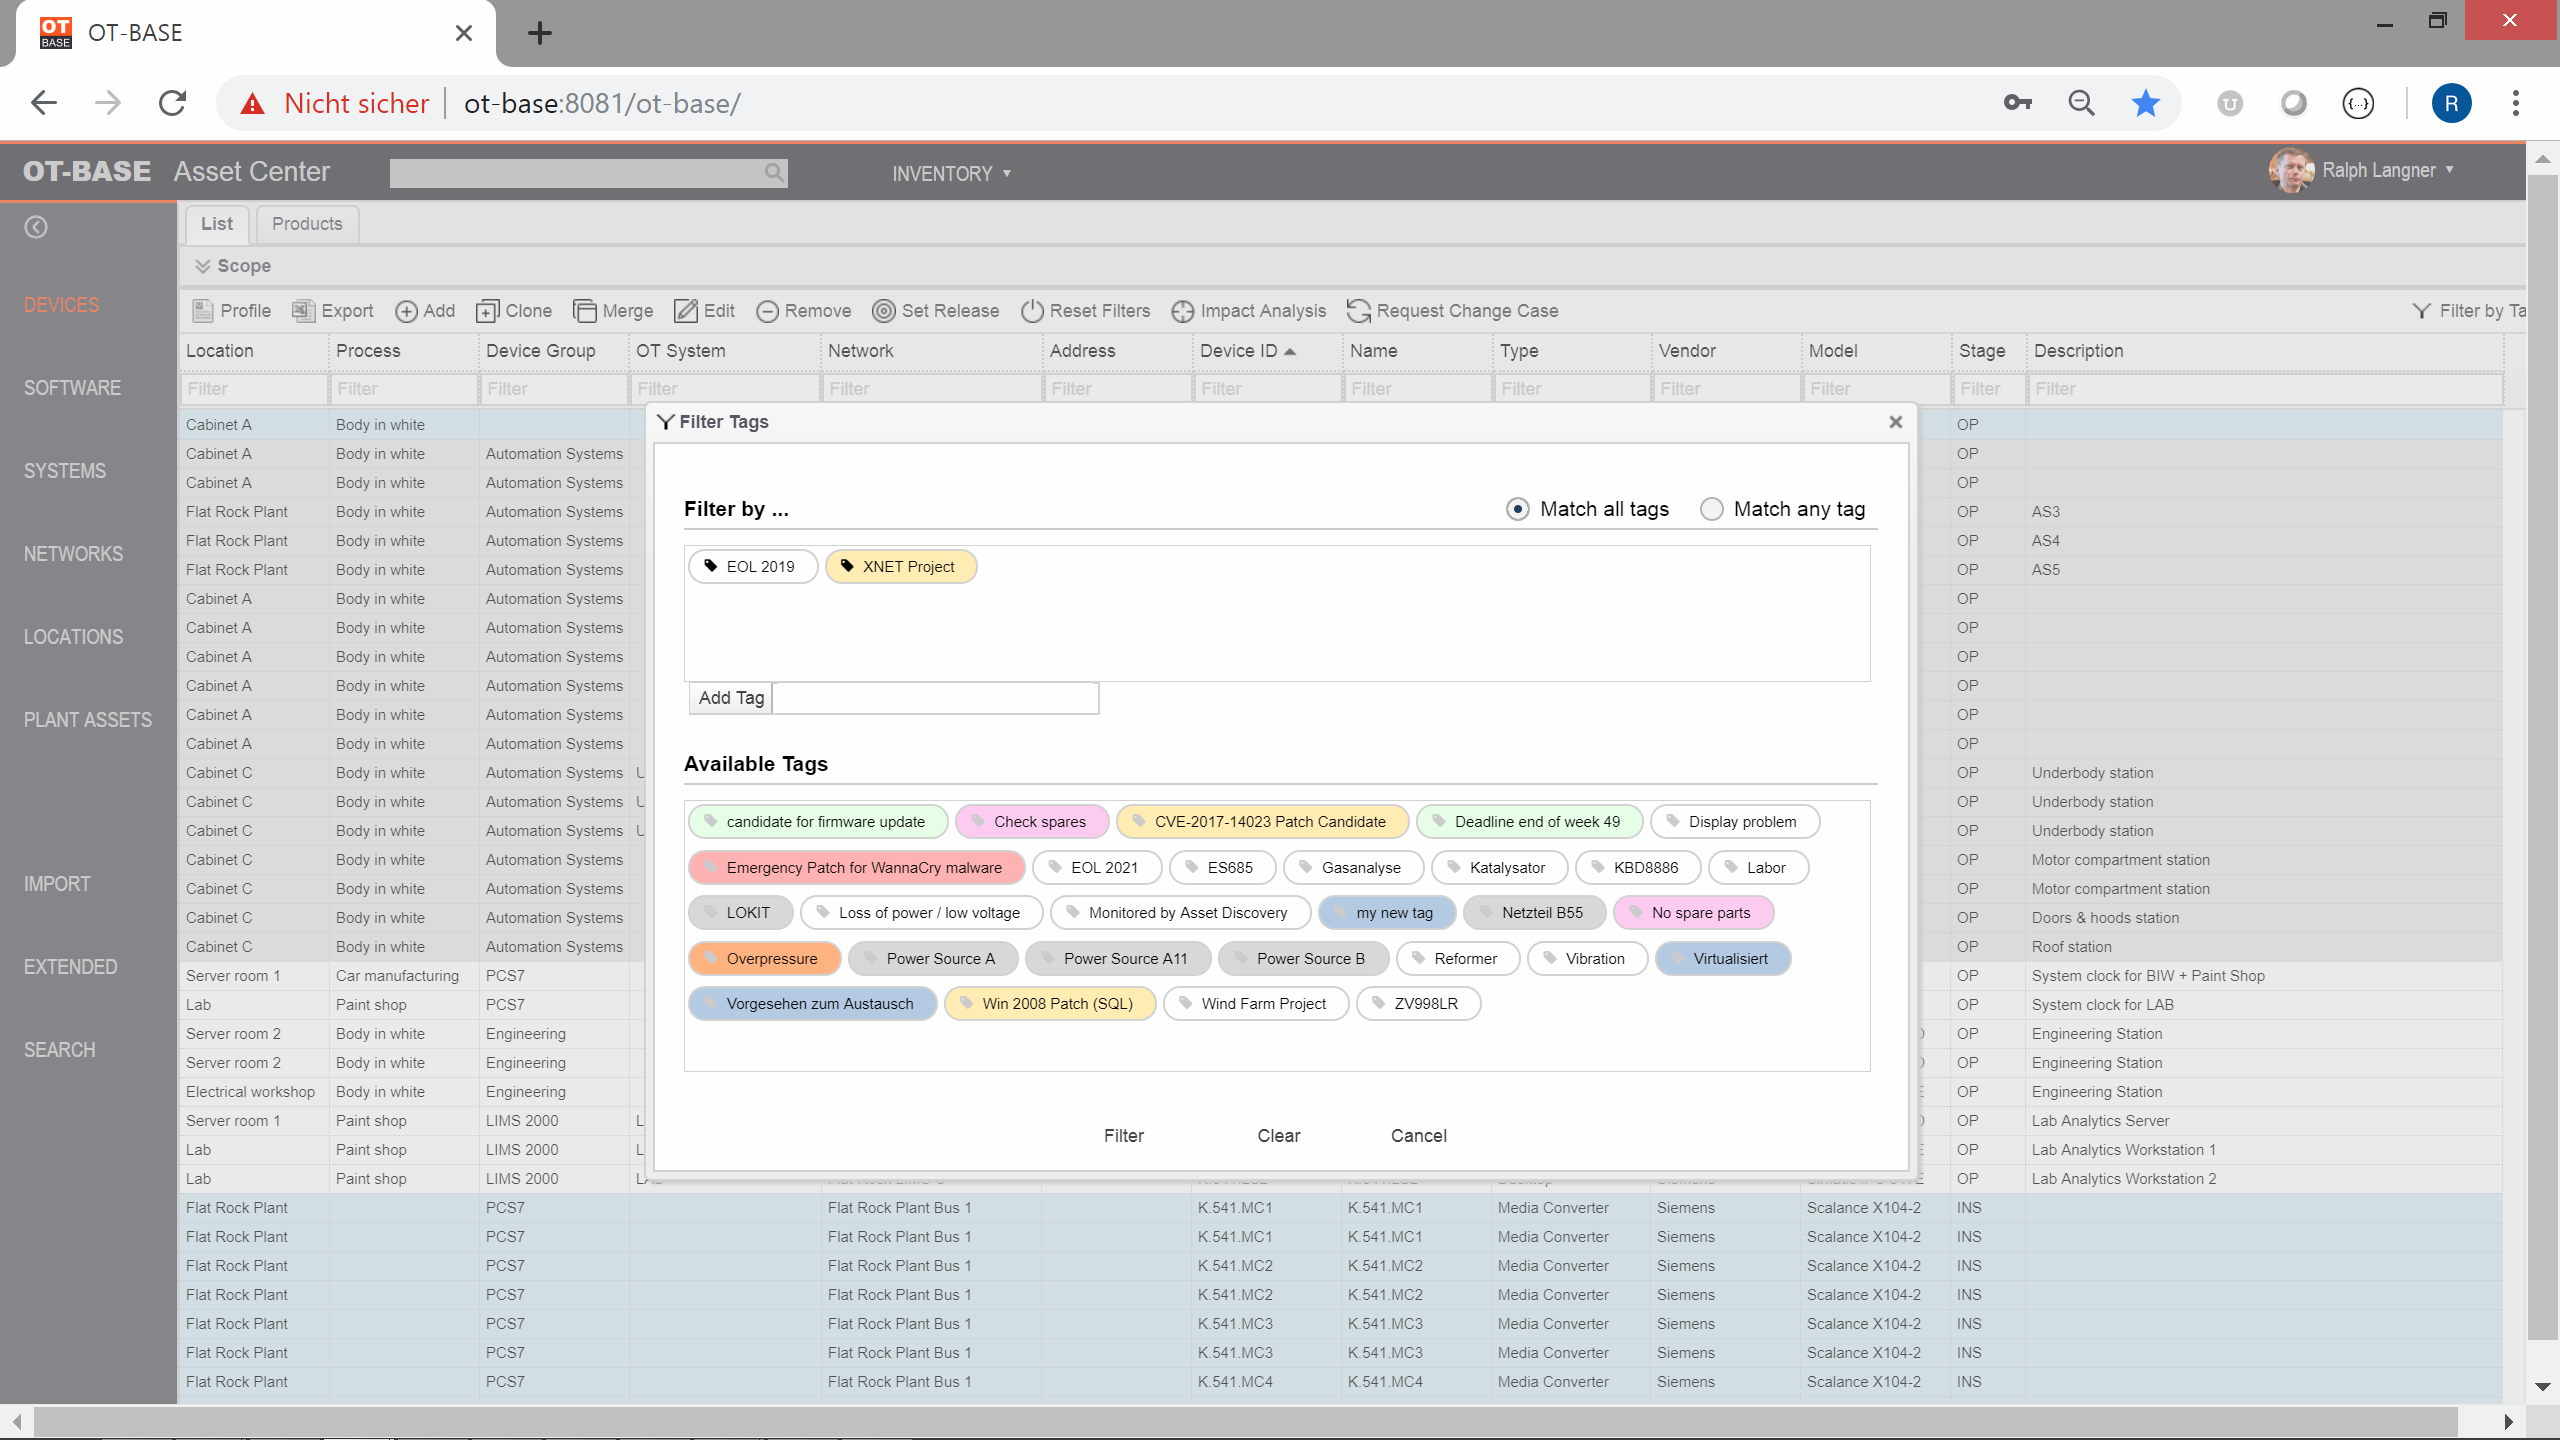
Task: Open PLANT ASSETS in the sidebar
Action: point(88,720)
